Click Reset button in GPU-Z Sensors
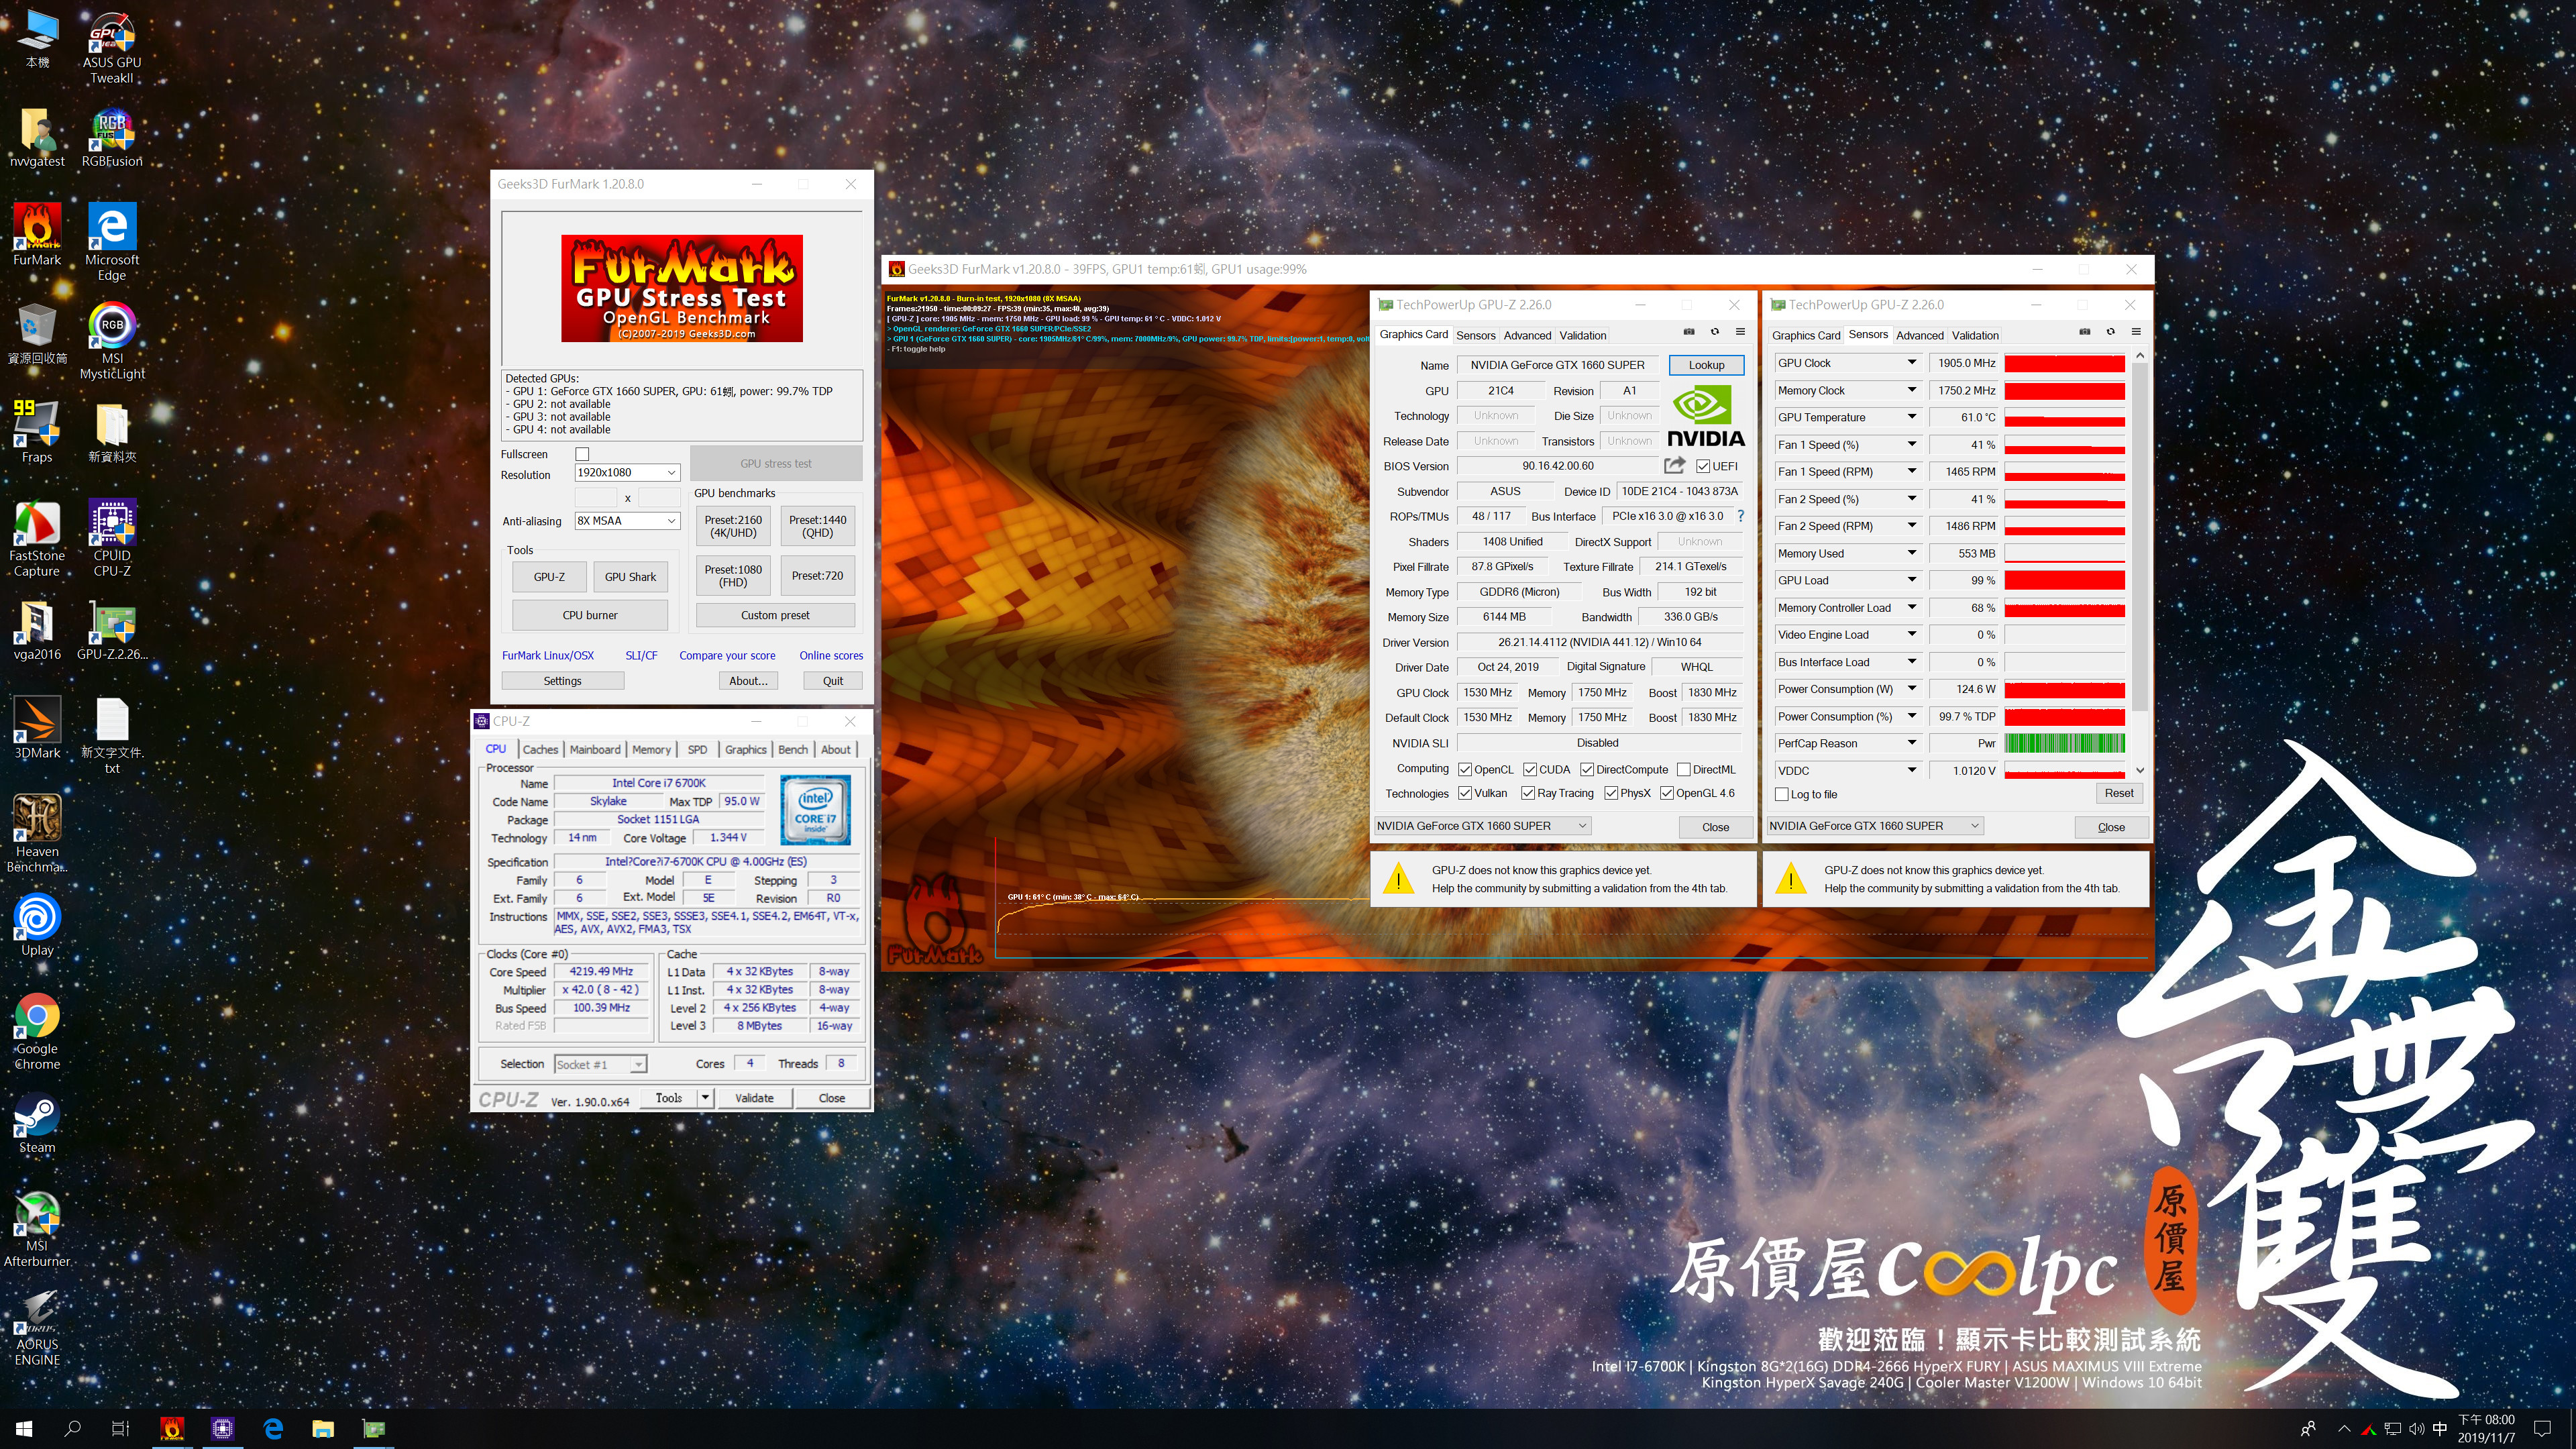This screenshot has height=1449, width=2576. click(x=2118, y=793)
